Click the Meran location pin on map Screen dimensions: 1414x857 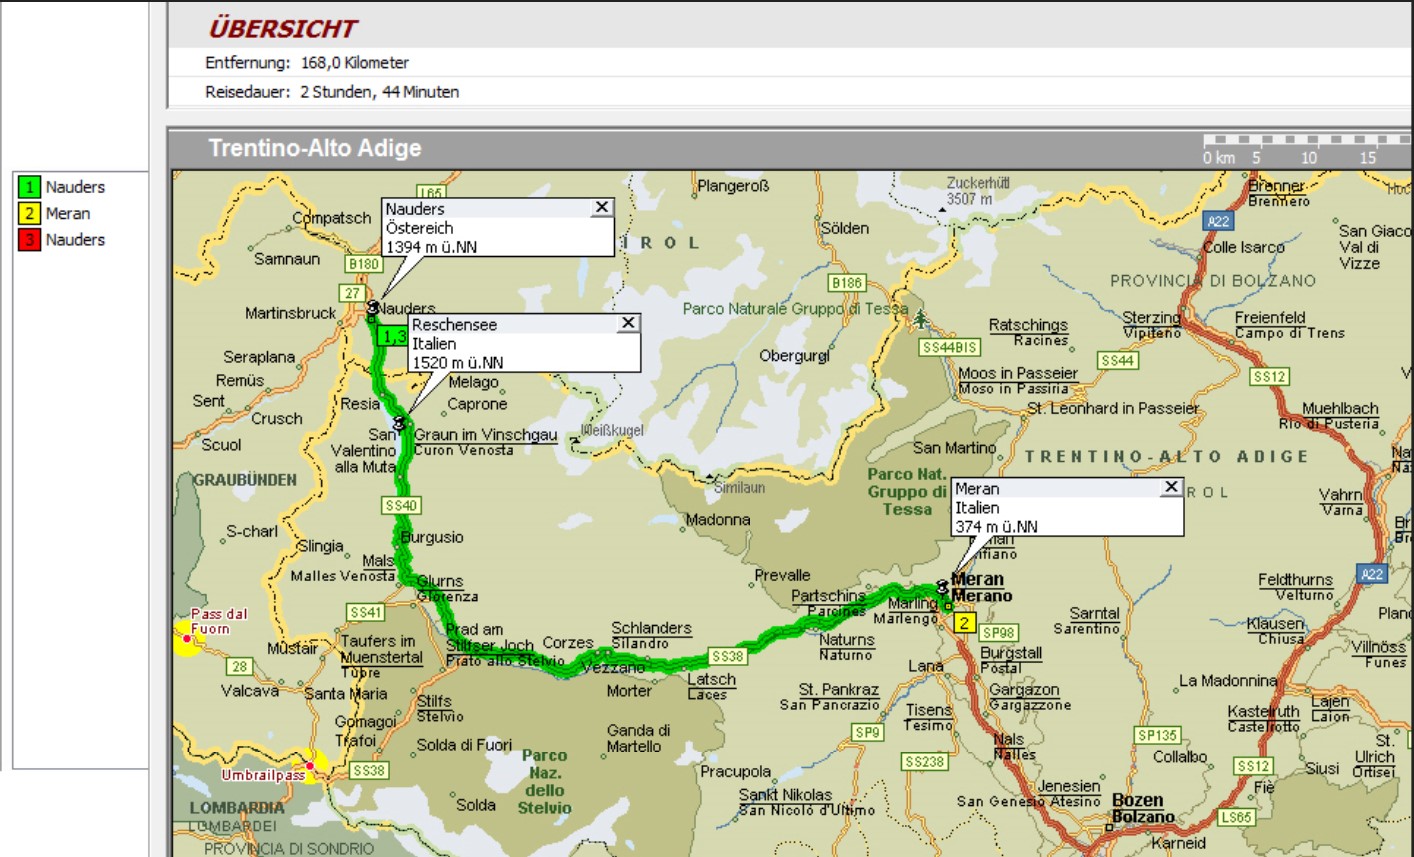pyautogui.click(x=941, y=587)
